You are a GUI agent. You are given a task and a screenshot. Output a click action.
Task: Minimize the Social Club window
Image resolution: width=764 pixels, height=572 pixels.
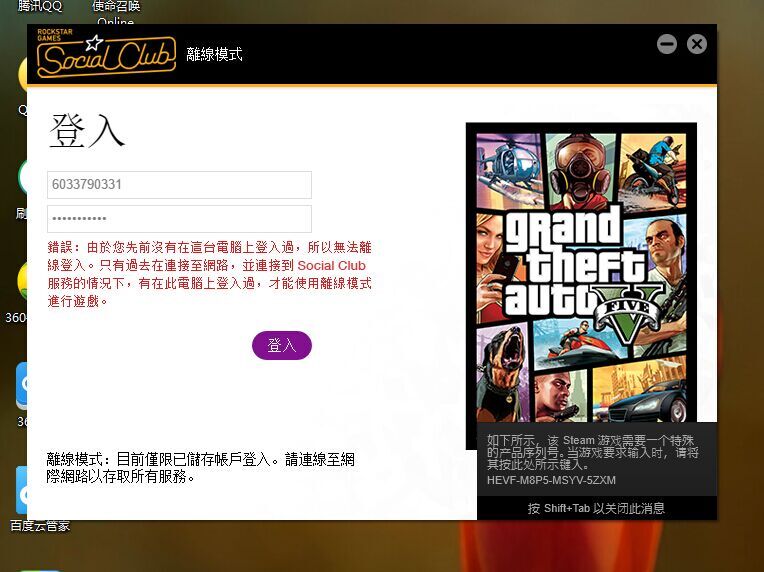[x=667, y=44]
